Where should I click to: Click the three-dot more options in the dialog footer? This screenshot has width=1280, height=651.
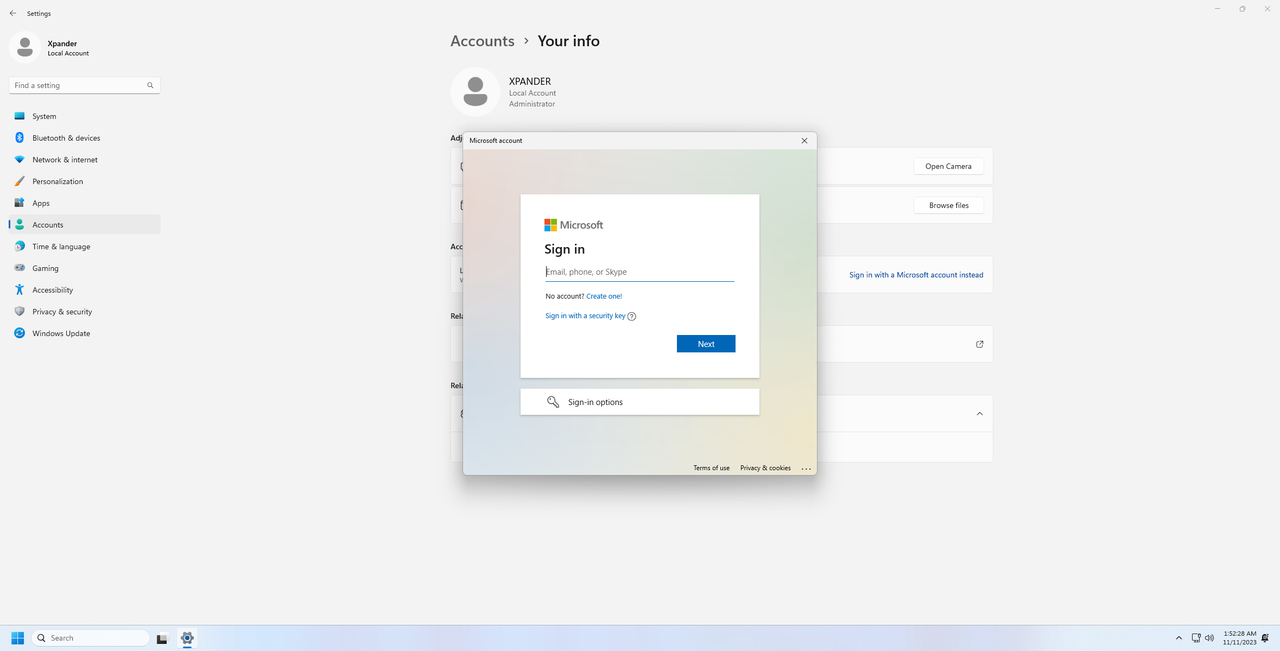806,468
